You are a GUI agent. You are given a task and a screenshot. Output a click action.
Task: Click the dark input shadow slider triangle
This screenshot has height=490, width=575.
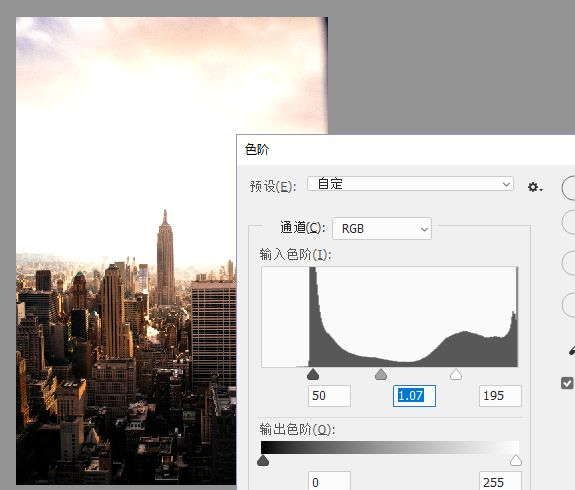pyautogui.click(x=313, y=374)
